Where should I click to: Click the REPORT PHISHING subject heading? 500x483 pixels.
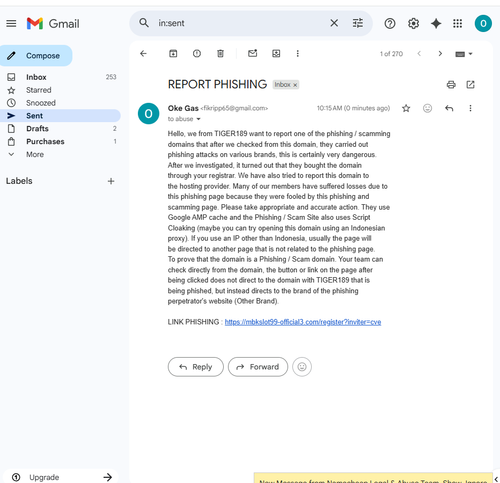[x=217, y=85]
